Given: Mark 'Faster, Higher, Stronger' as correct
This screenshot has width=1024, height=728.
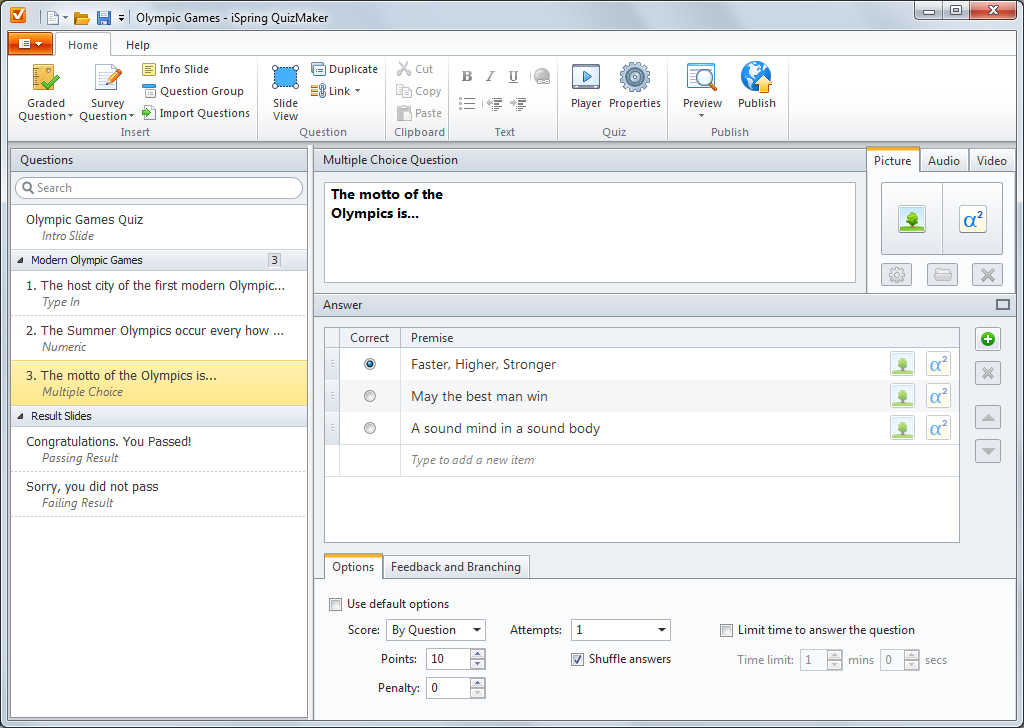Looking at the screenshot, I should [x=370, y=364].
